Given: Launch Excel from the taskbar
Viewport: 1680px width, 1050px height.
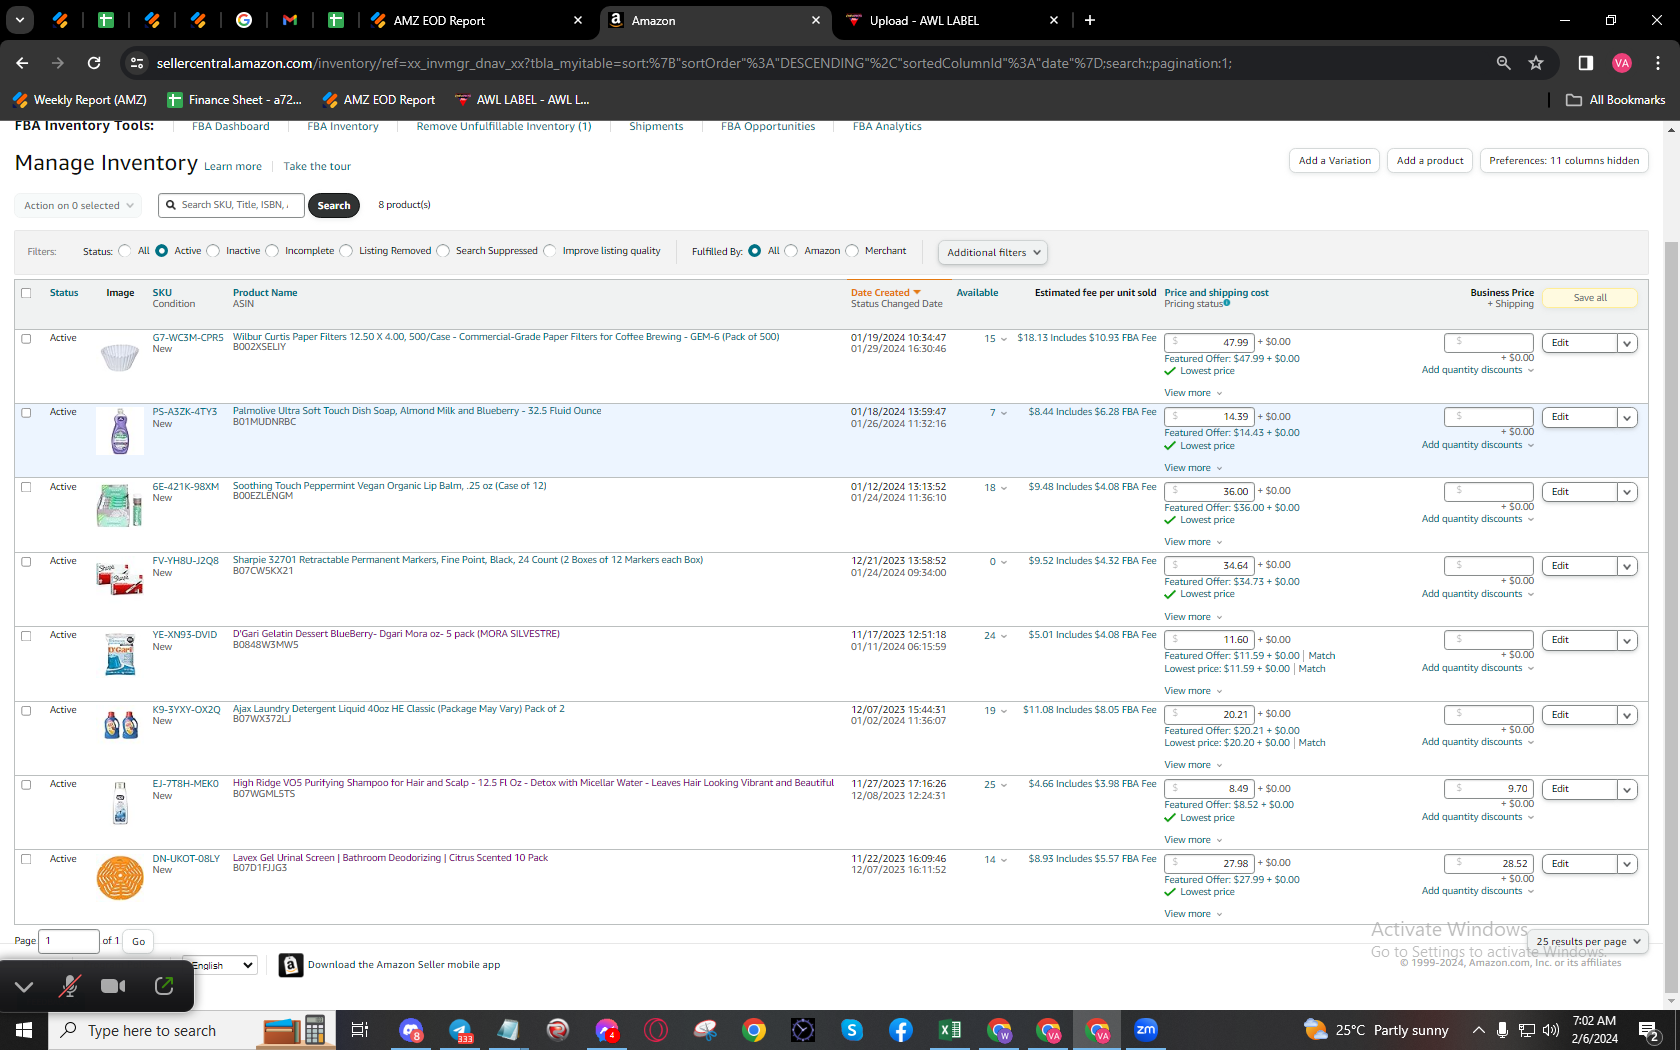Looking at the screenshot, I should click(950, 1030).
